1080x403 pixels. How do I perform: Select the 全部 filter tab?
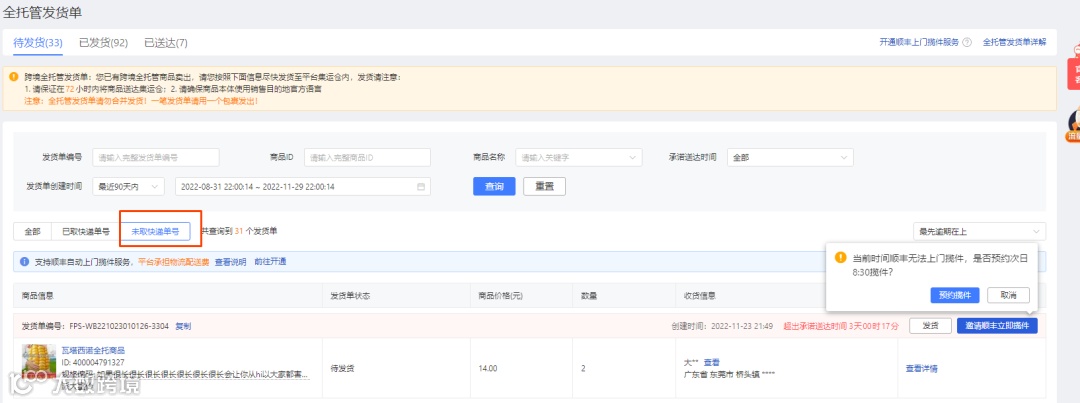[x=32, y=231]
